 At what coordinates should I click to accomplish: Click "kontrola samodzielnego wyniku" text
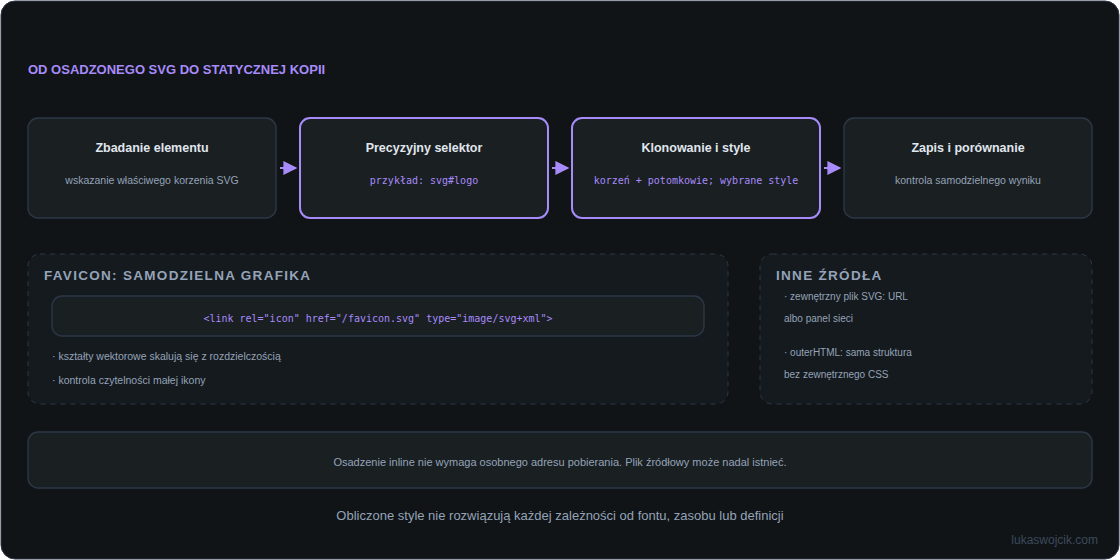click(968, 181)
